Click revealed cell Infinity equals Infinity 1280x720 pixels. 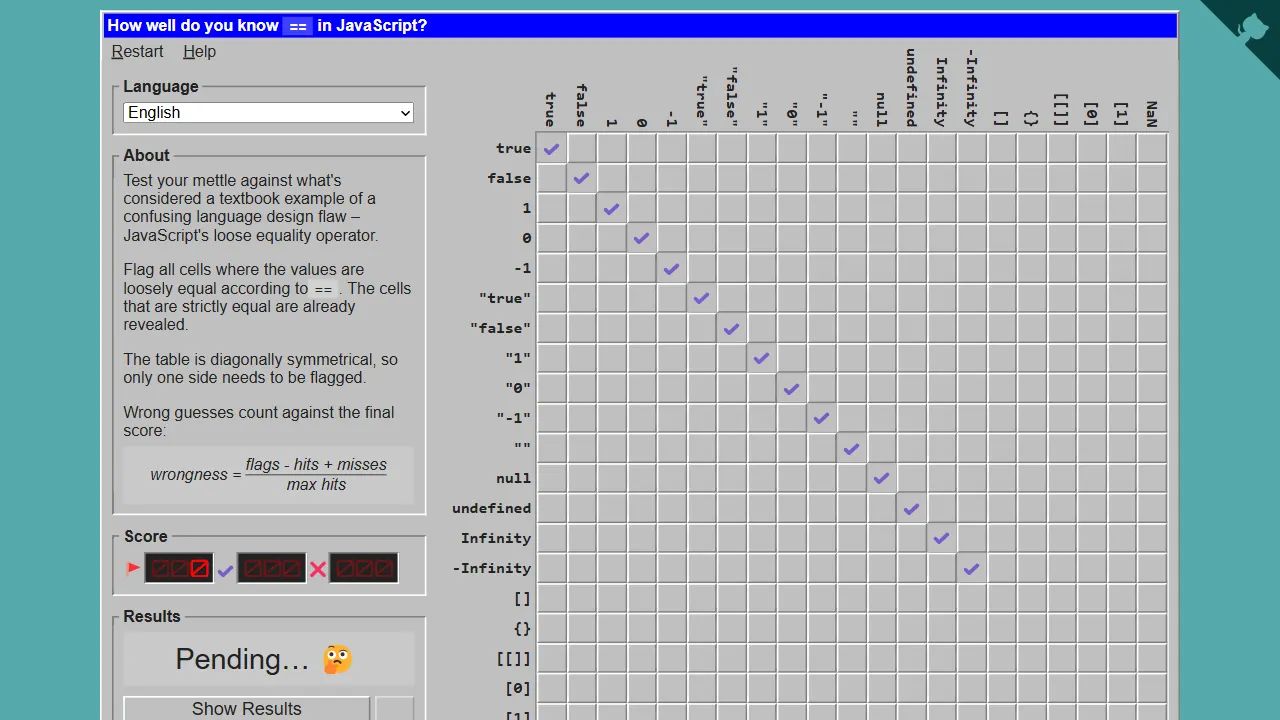point(942,538)
